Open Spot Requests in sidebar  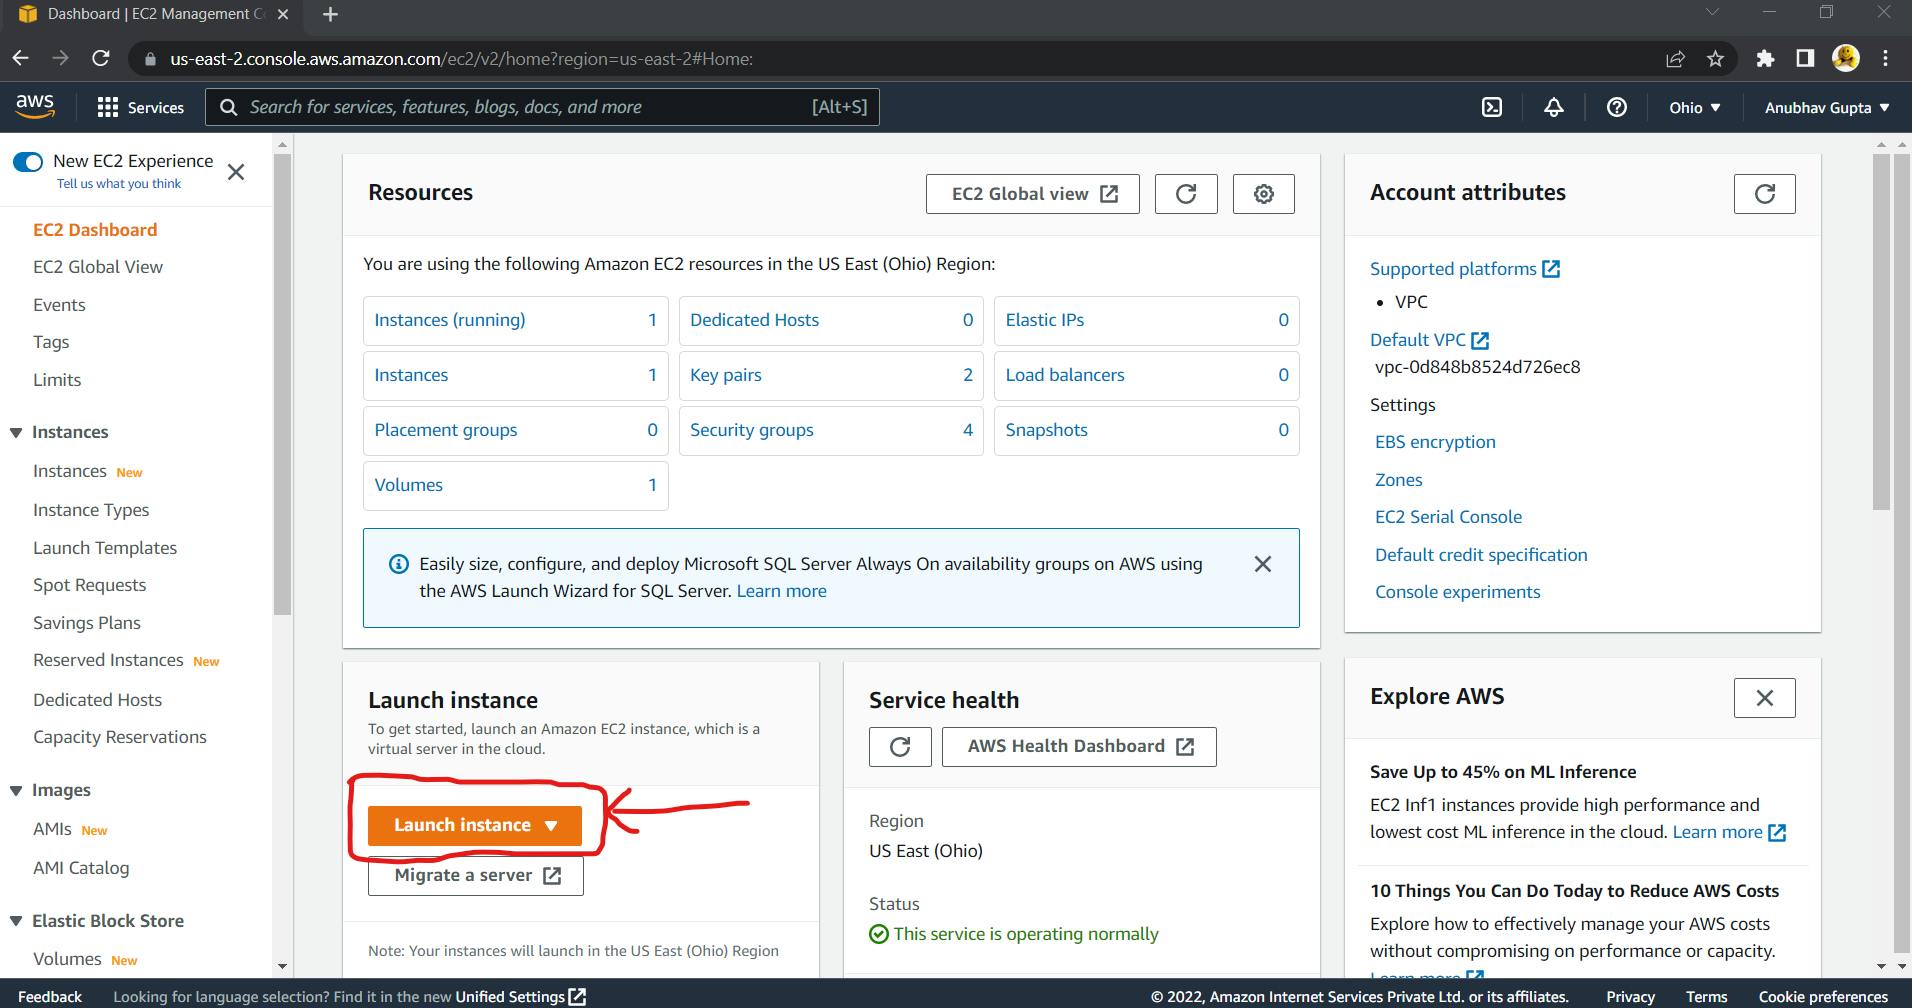click(89, 585)
